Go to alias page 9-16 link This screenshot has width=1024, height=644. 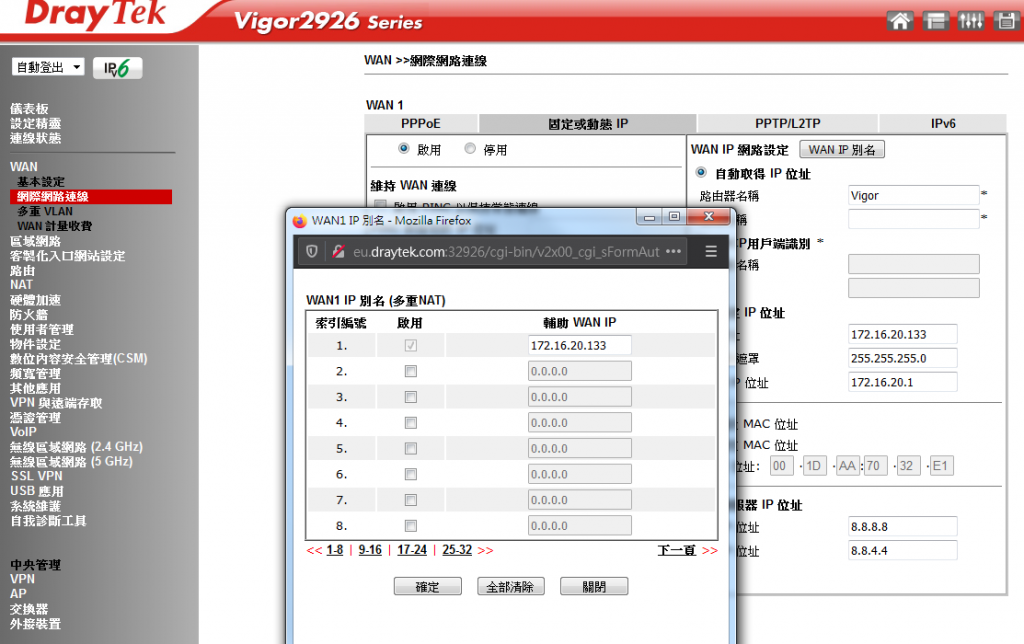click(370, 550)
